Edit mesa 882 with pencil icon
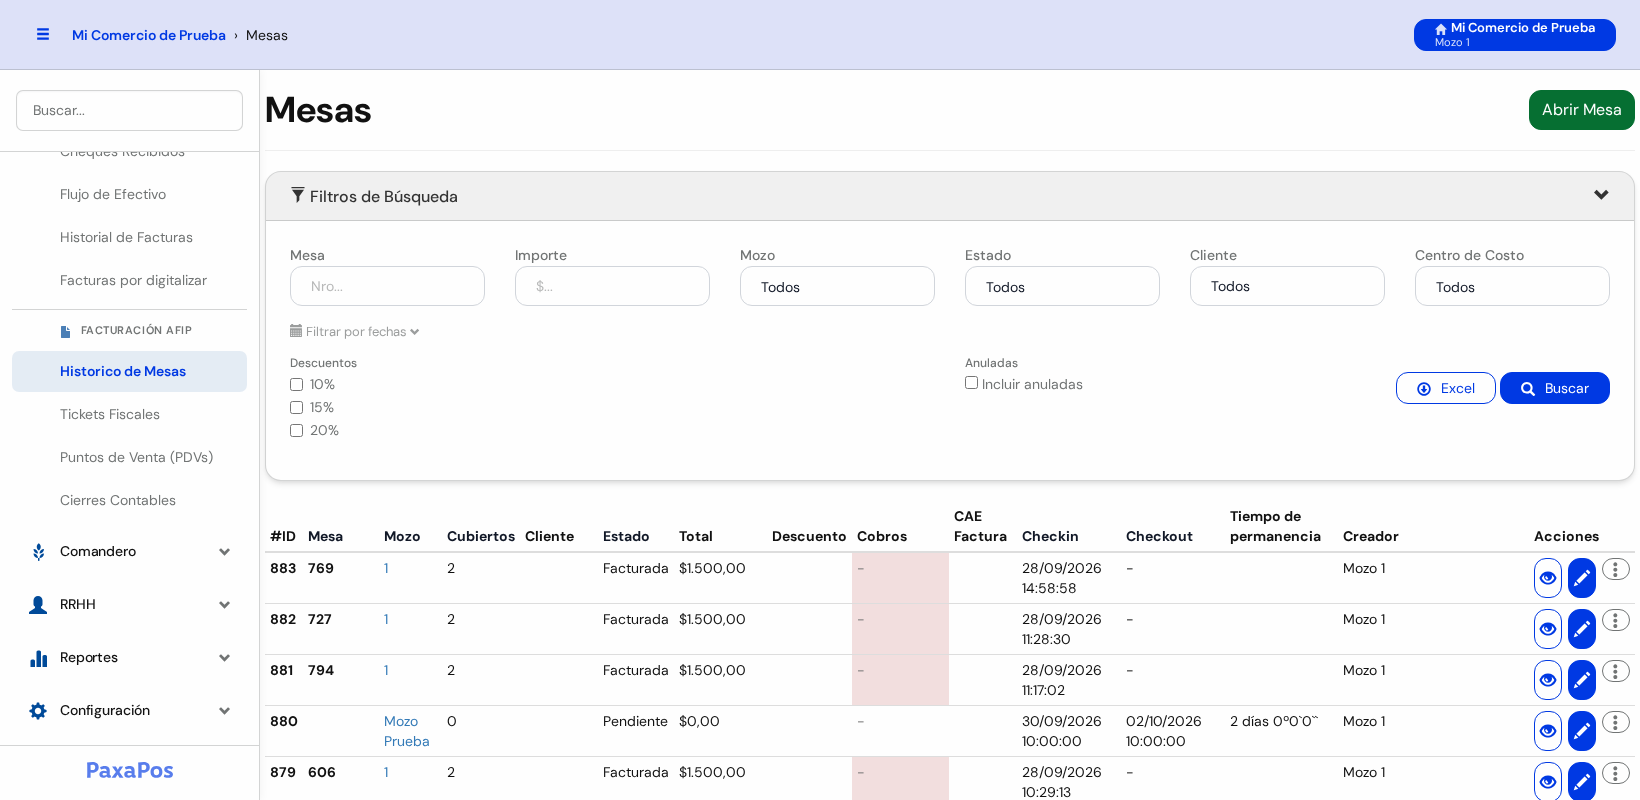 [1582, 629]
